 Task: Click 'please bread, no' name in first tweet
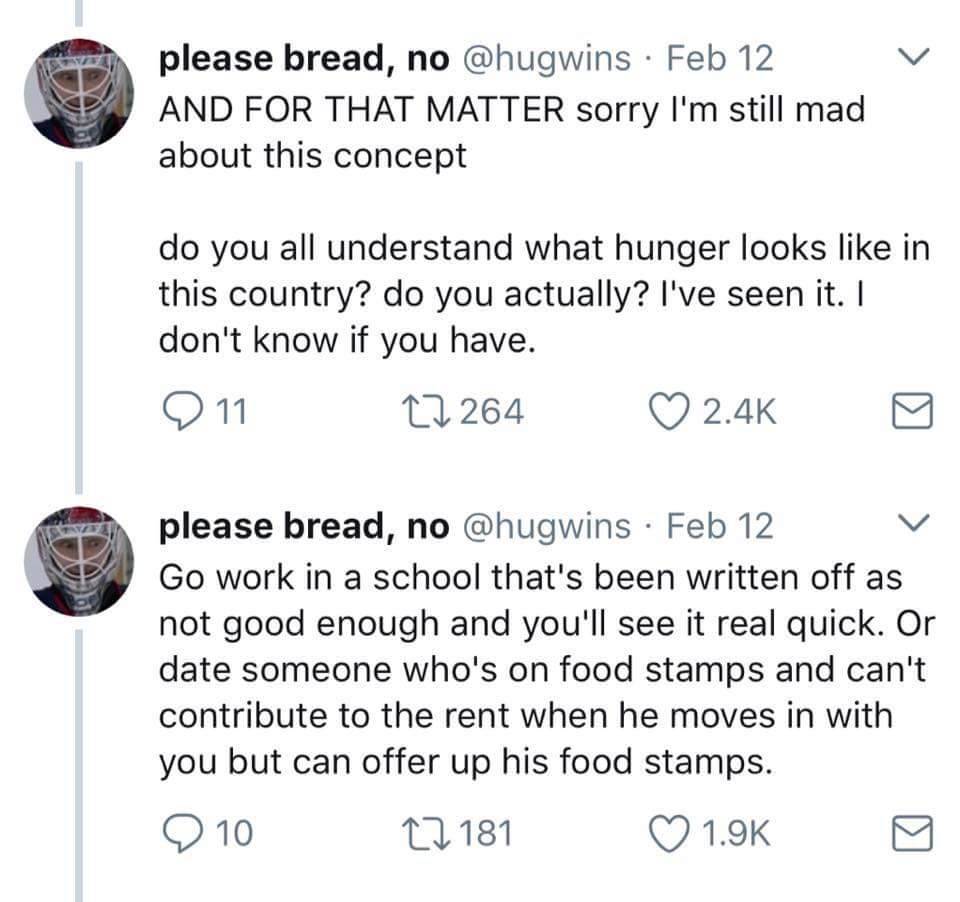click(x=304, y=58)
